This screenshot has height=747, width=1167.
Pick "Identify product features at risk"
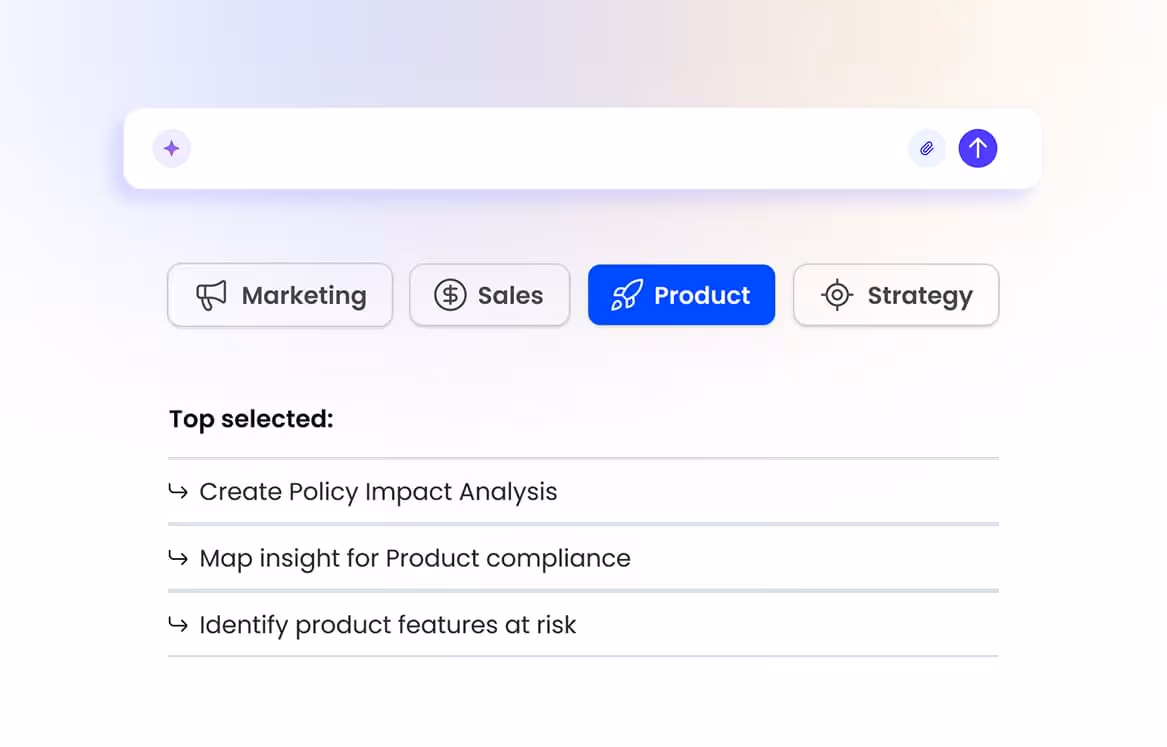point(388,625)
